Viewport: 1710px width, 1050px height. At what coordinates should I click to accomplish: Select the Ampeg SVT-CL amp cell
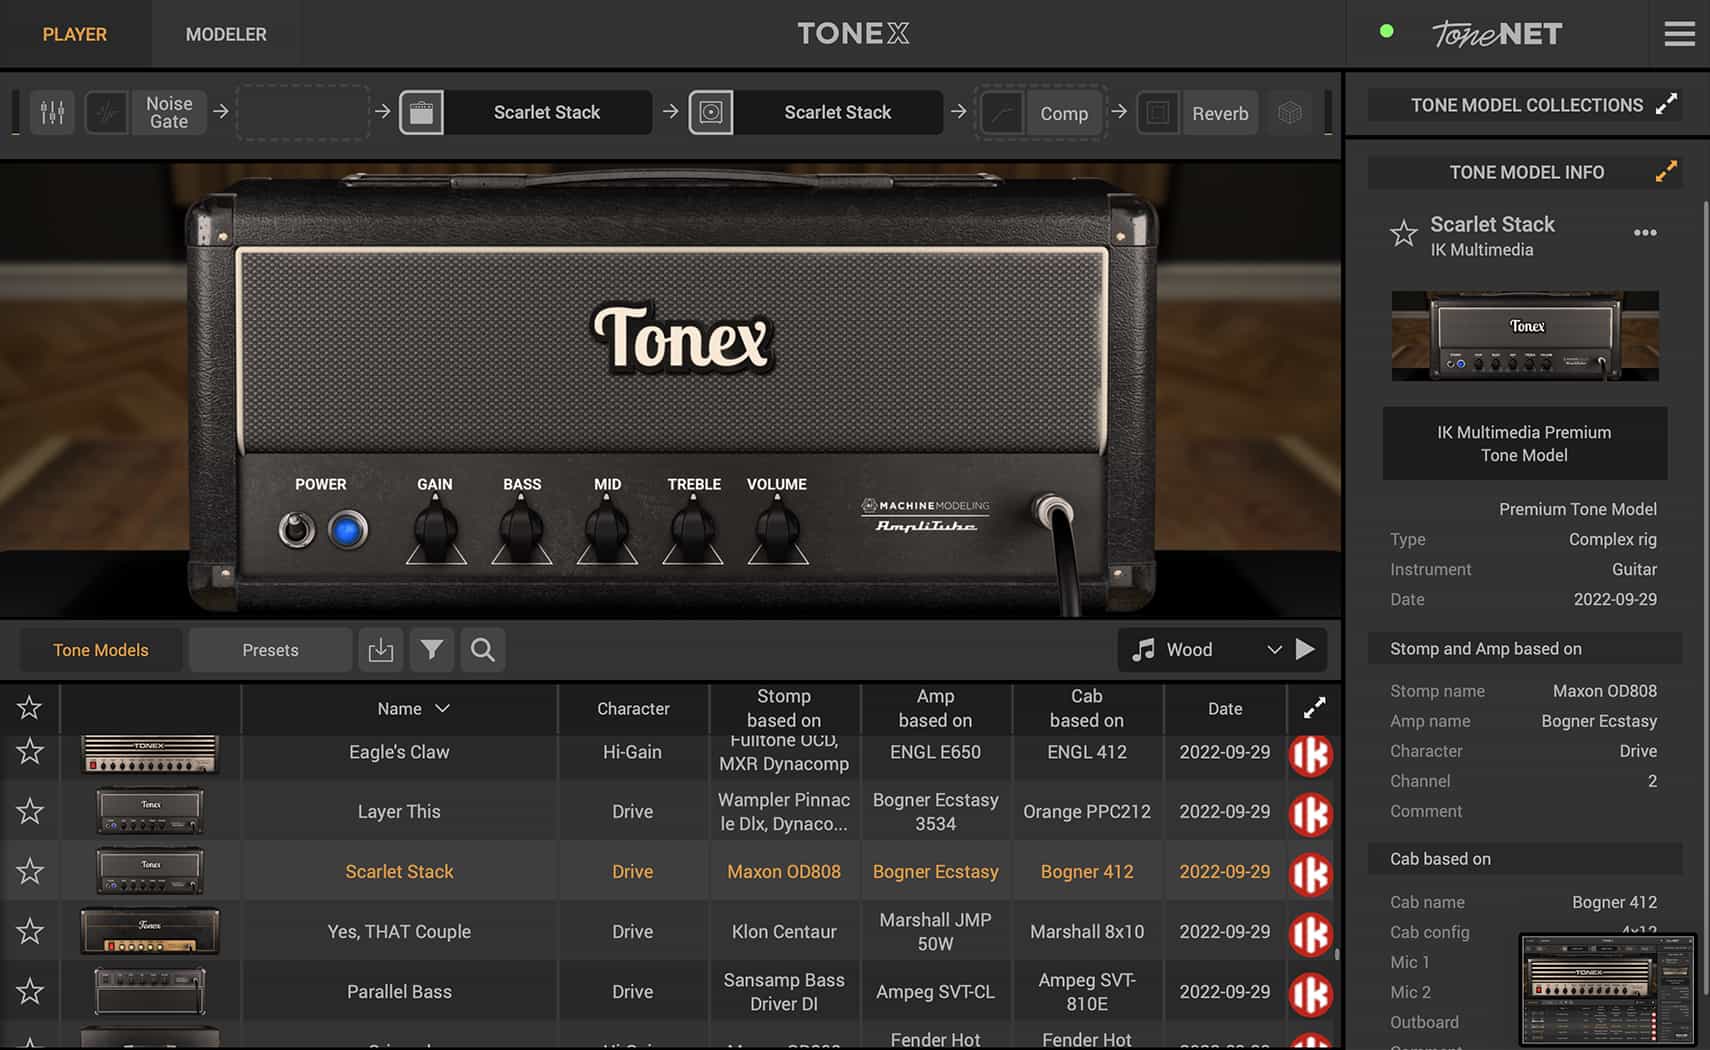pos(935,991)
